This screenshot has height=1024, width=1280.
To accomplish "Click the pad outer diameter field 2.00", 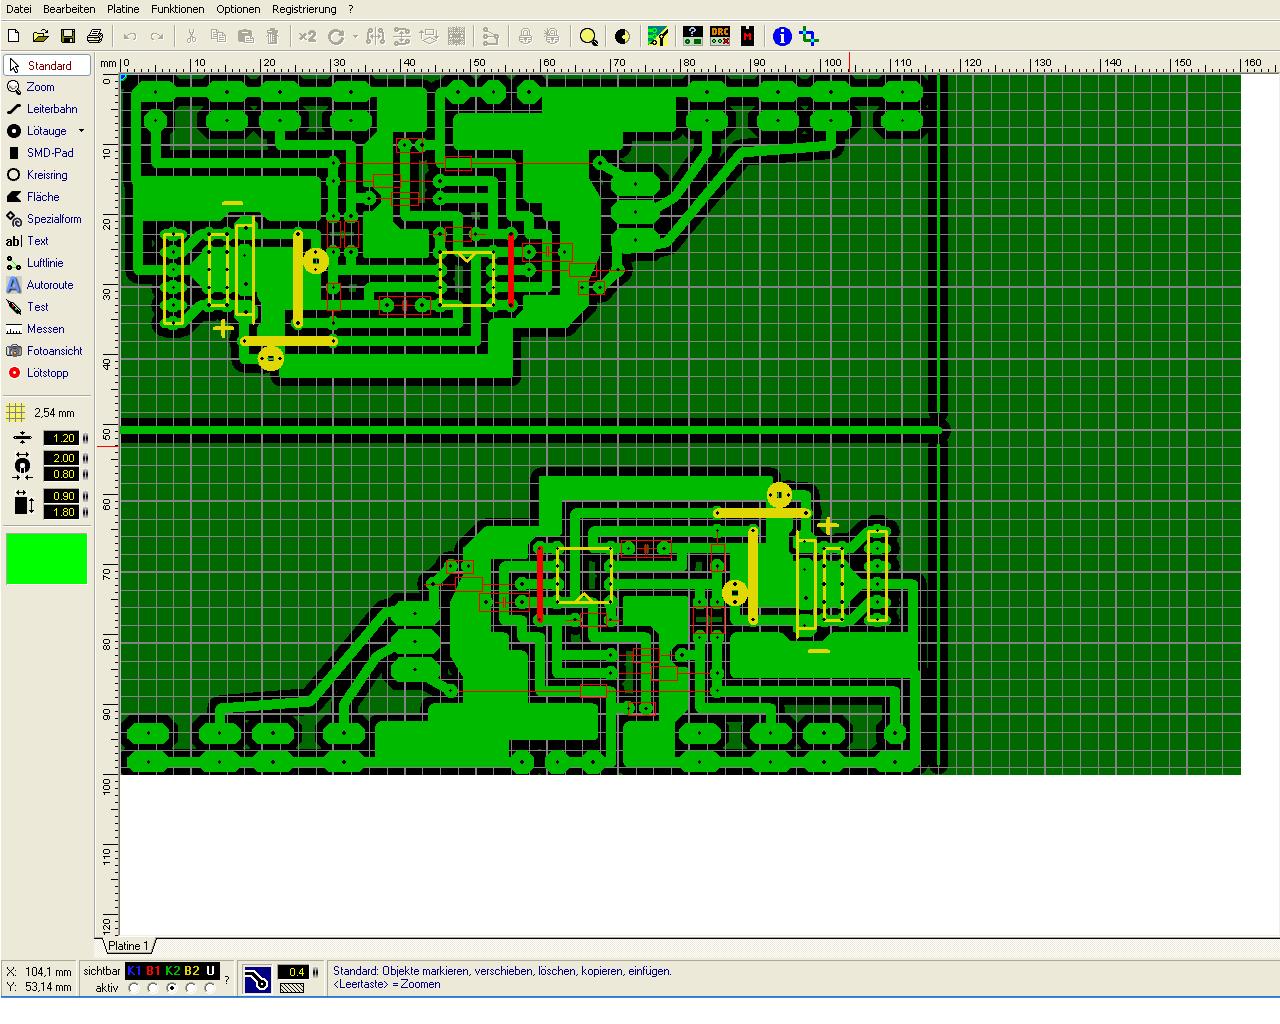I will coord(61,458).
